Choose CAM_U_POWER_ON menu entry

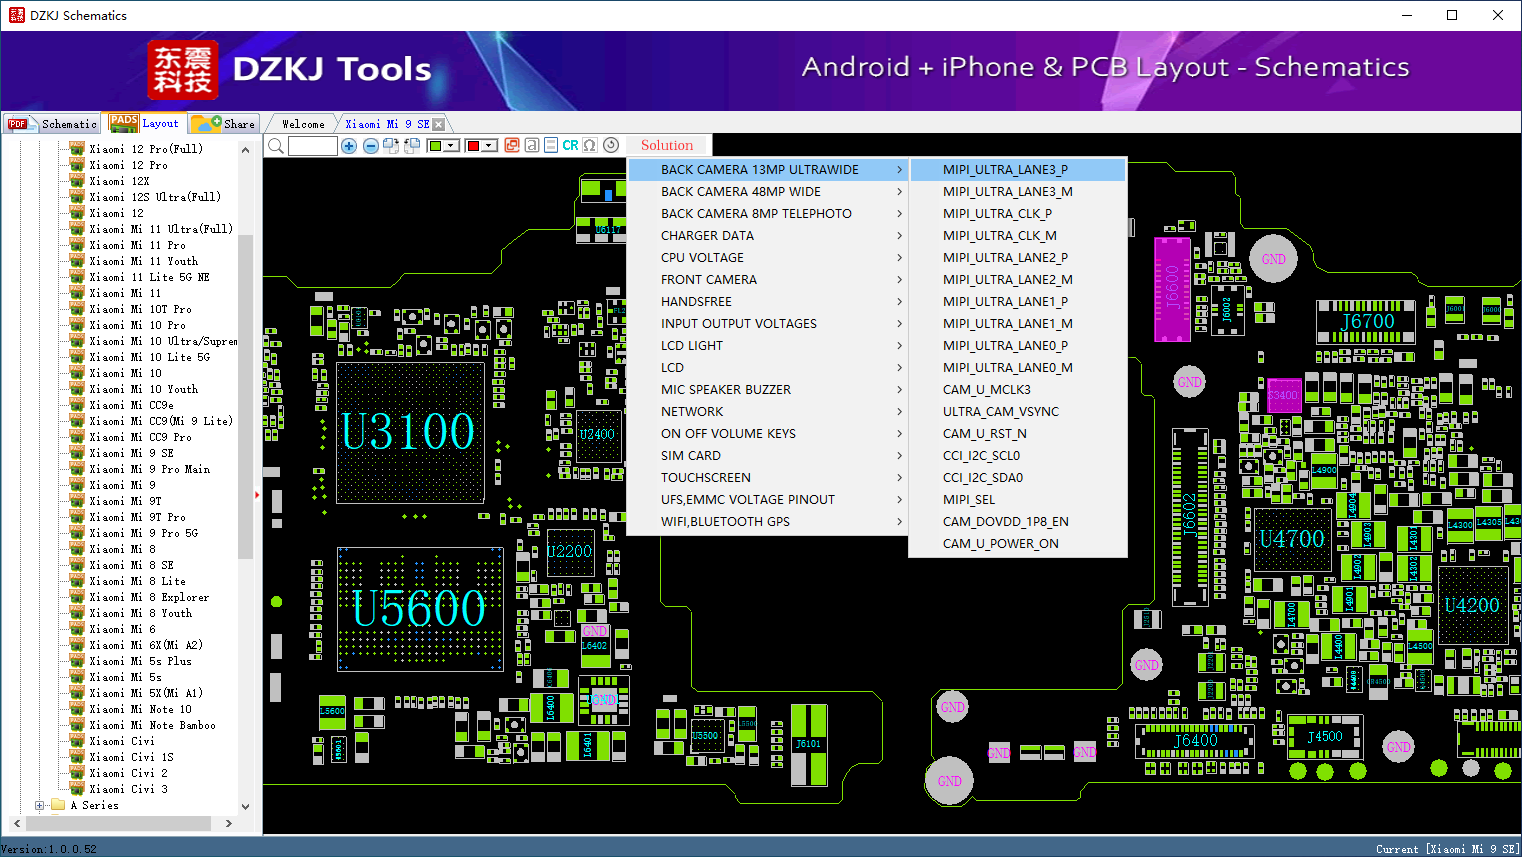point(1018,544)
